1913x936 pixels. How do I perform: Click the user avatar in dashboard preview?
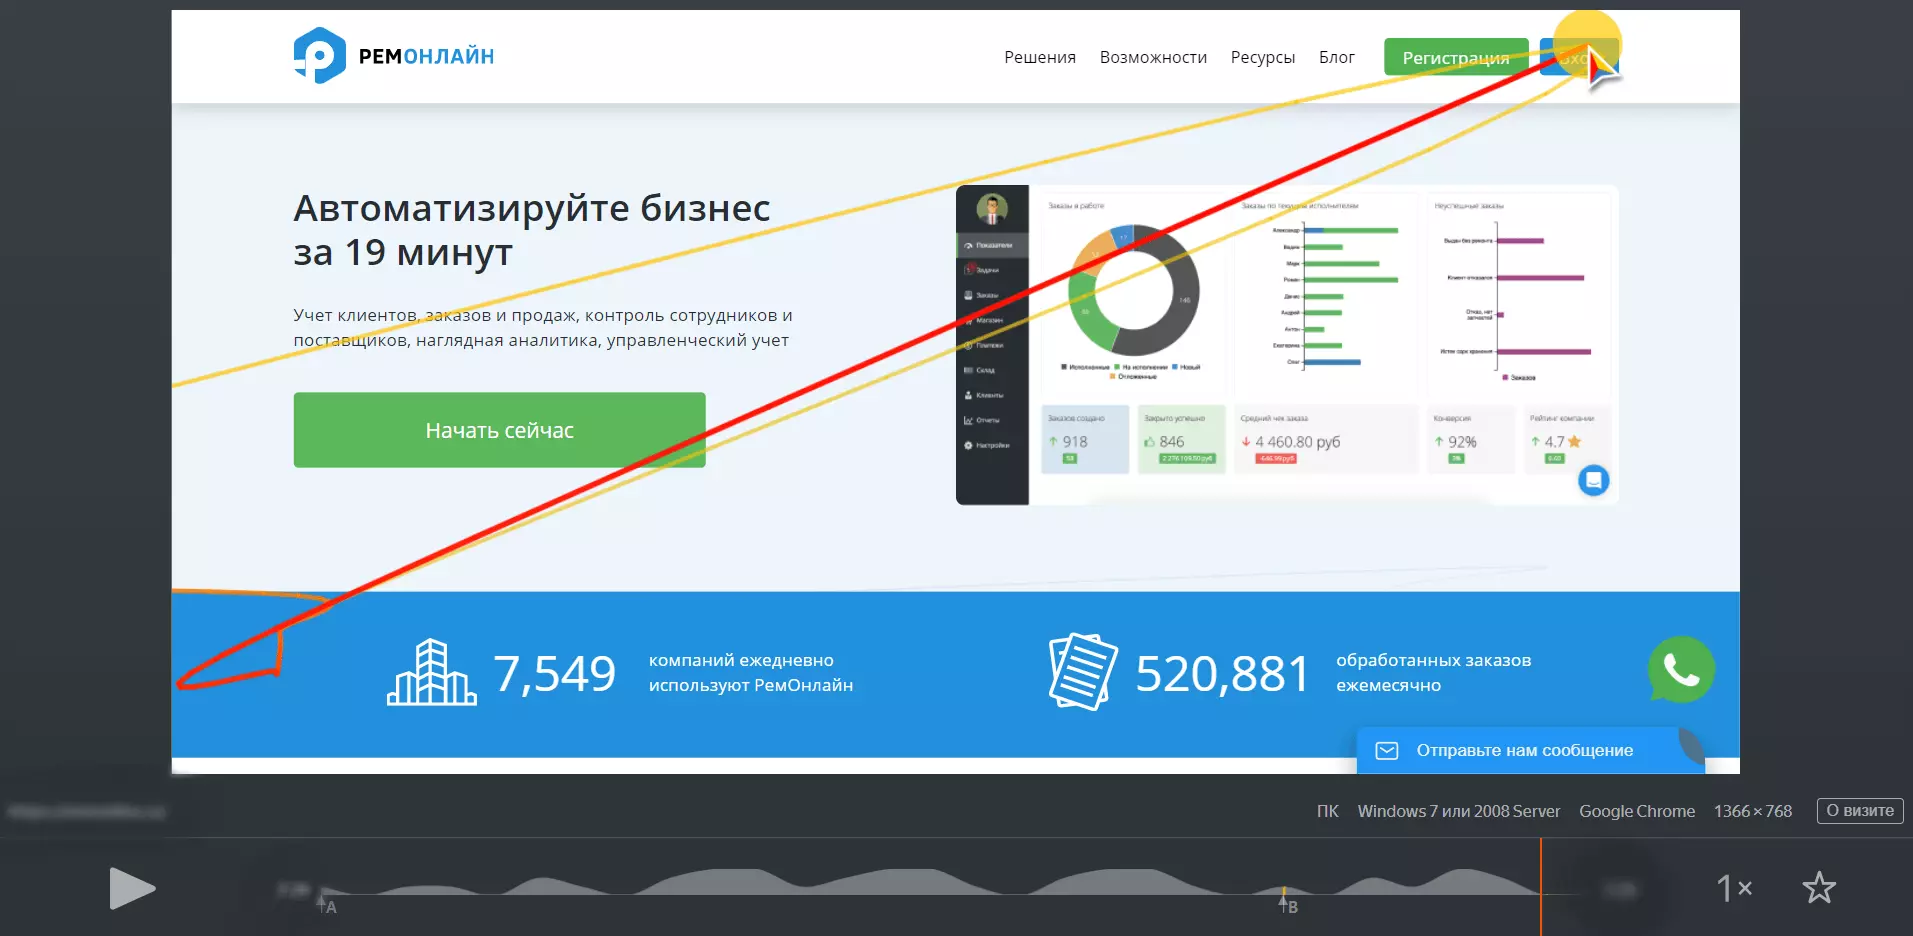[992, 209]
